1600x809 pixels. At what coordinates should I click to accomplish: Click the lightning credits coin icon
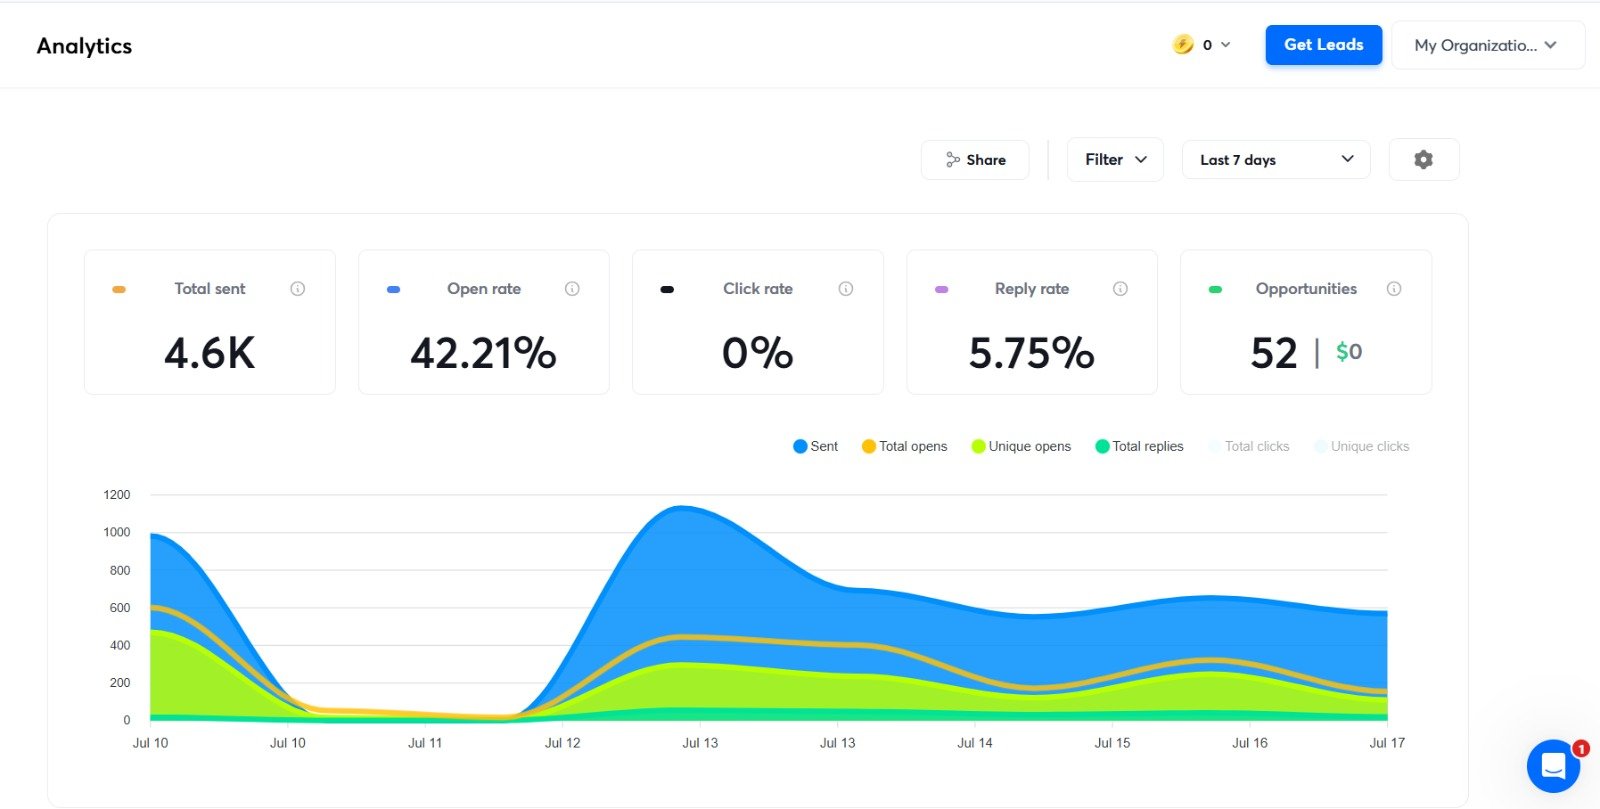(1183, 45)
